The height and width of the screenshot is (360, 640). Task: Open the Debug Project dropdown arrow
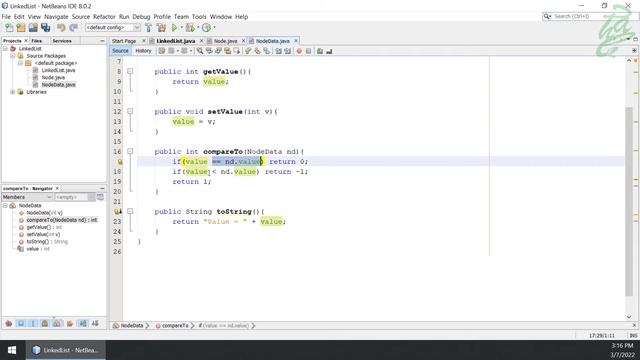tap(198, 28)
